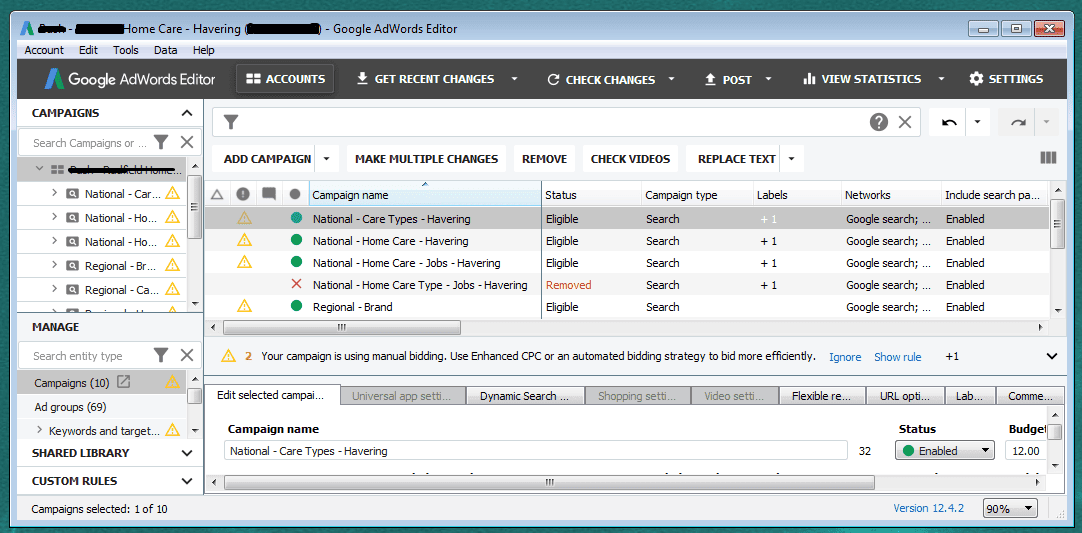The height and width of the screenshot is (533, 1082).
Task: Sort by Campaign name column header
Action: point(425,195)
